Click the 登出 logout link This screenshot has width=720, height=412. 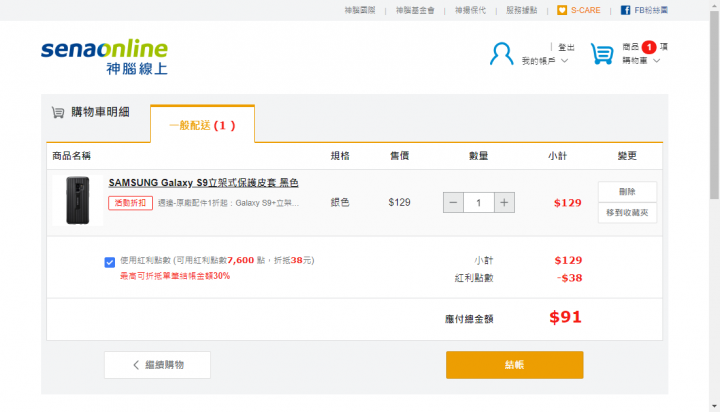[566, 47]
